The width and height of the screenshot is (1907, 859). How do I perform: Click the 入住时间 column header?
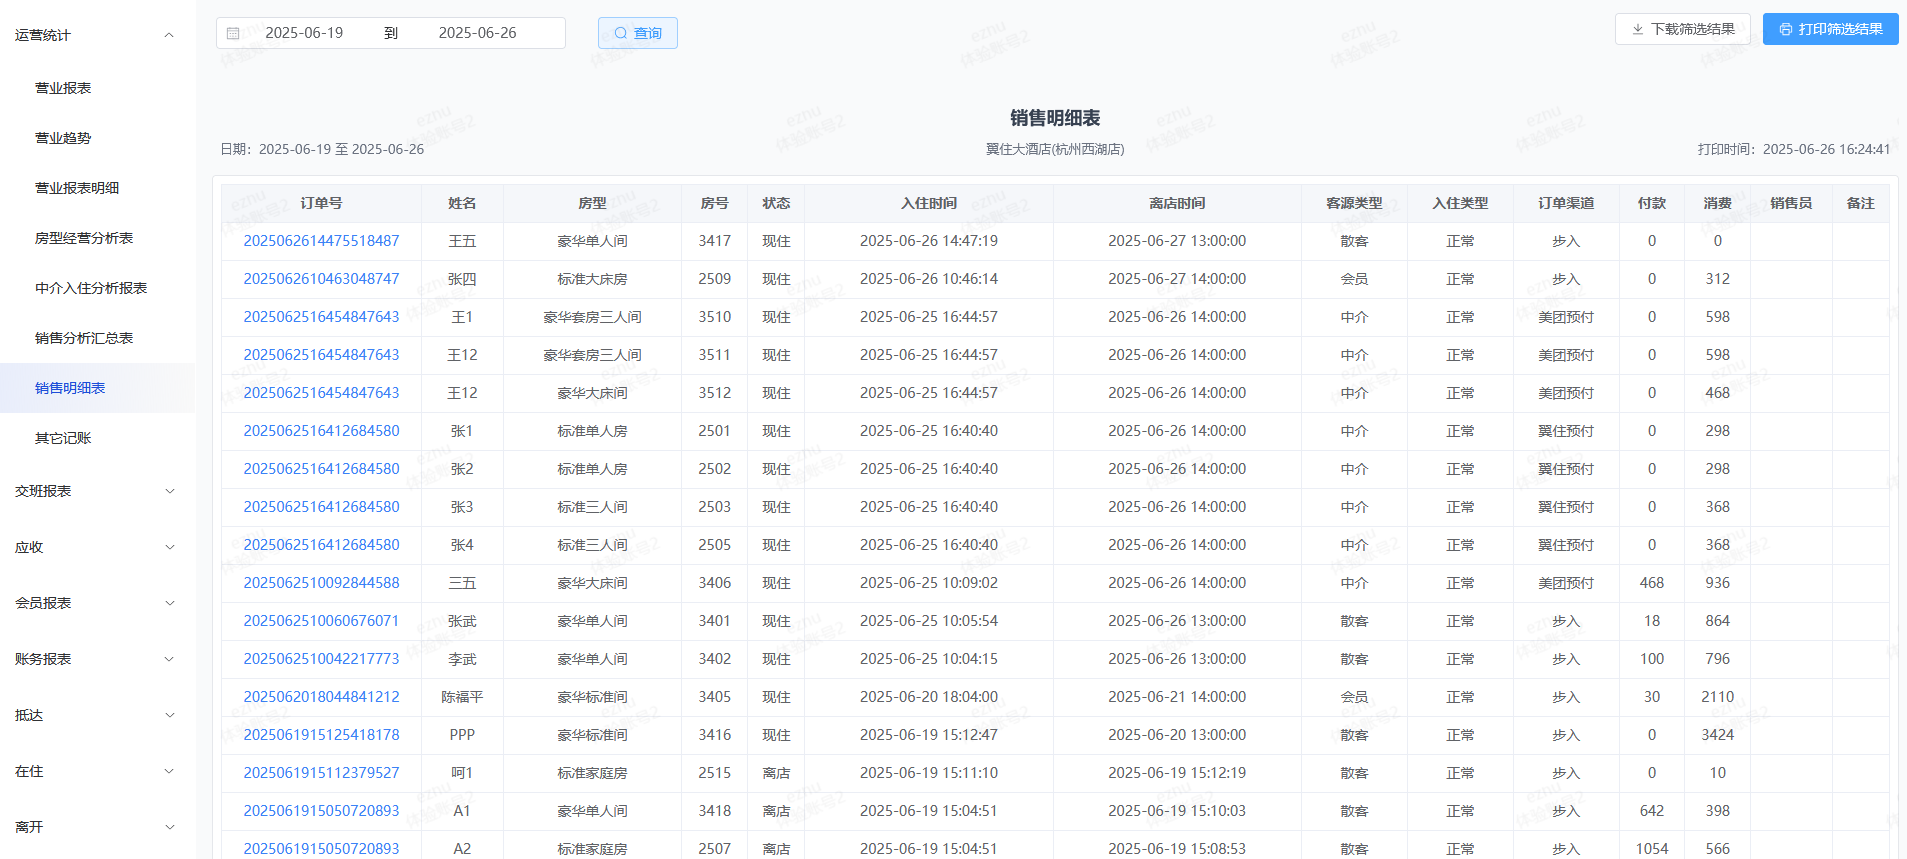coord(929,203)
